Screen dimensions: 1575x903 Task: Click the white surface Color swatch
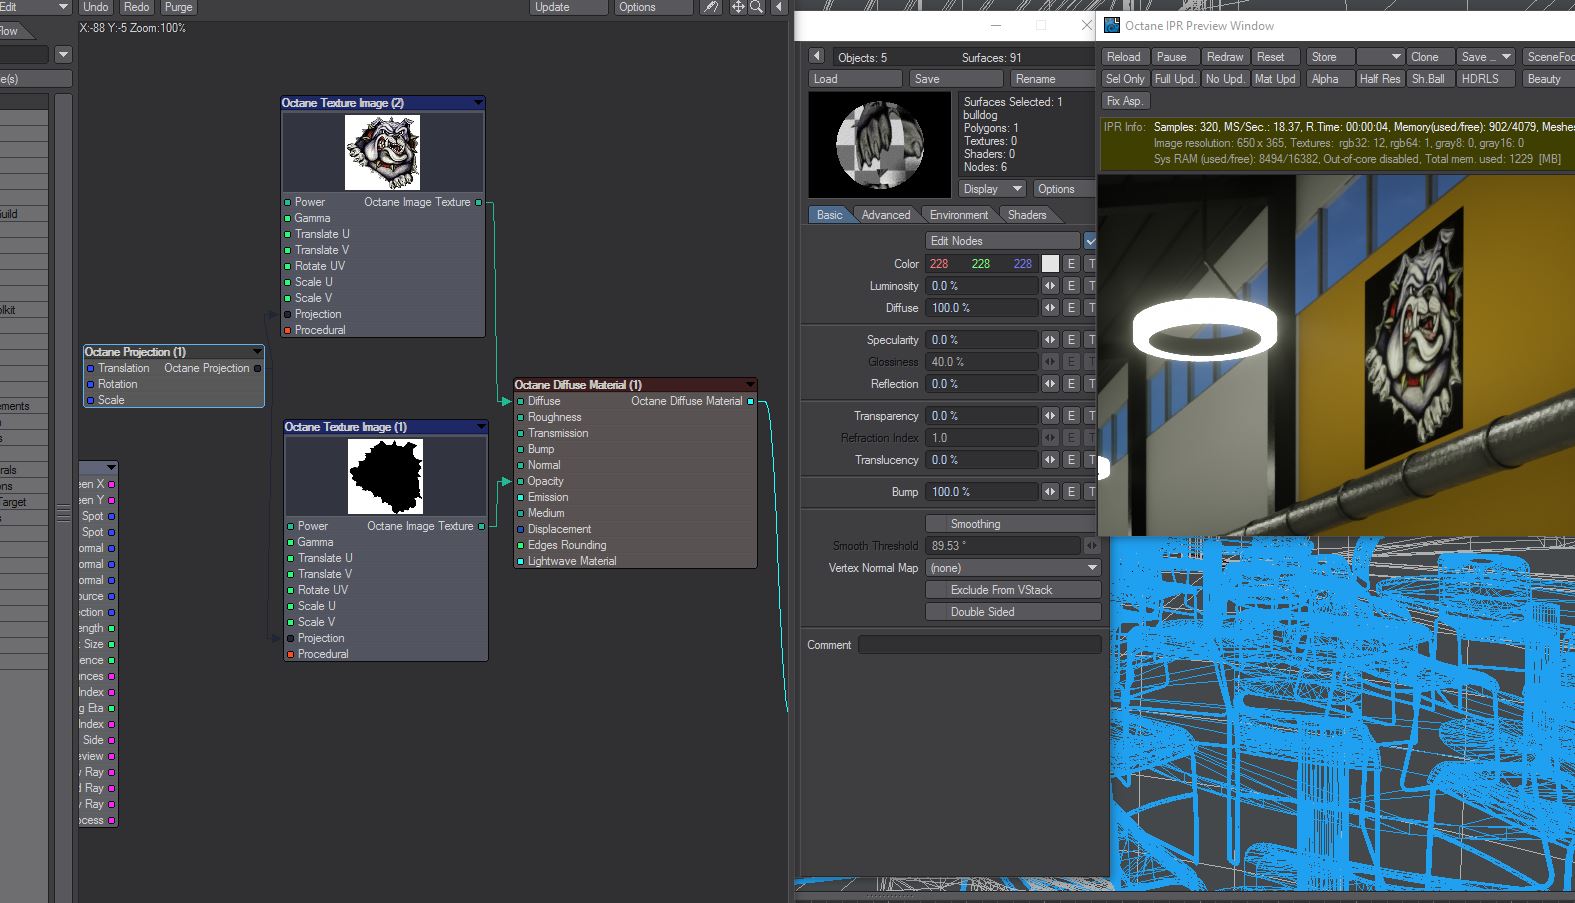tap(1050, 264)
